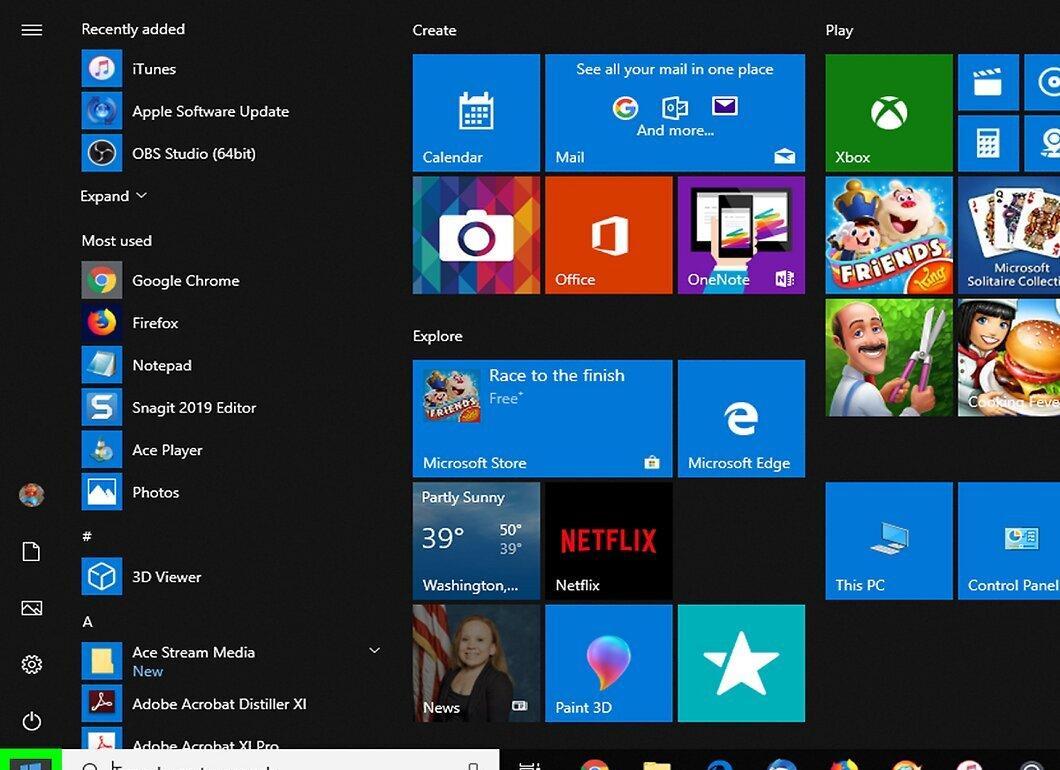The width and height of the screenshot is (1060, 770).
Task: Click the Power icon in the sidebar
Action: click(32, 721)
